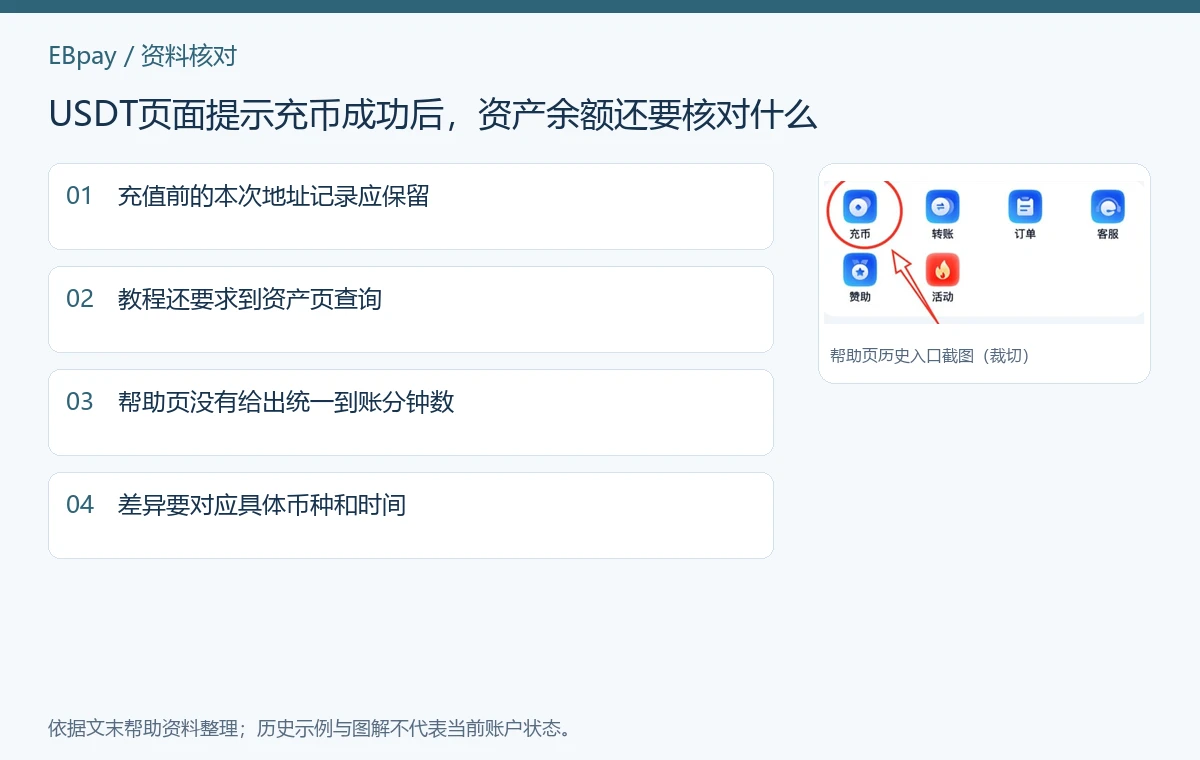
Task: Click footer note 依据文末帮助资料整理
Action: click(142, 728)
